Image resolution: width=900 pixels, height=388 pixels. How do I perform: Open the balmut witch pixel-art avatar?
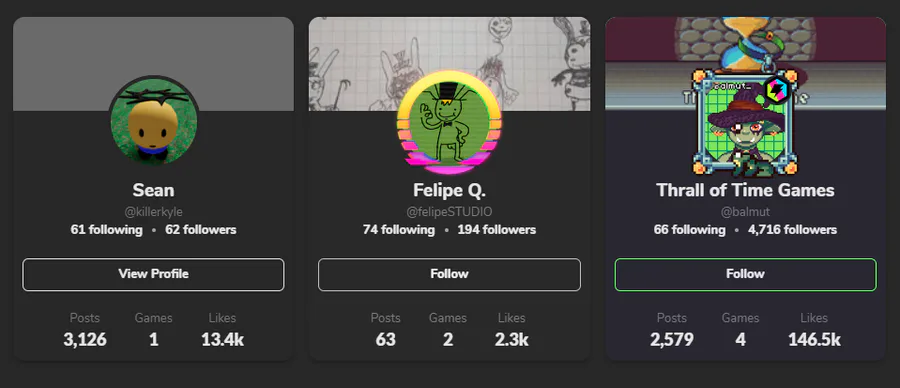click(745, 122)
